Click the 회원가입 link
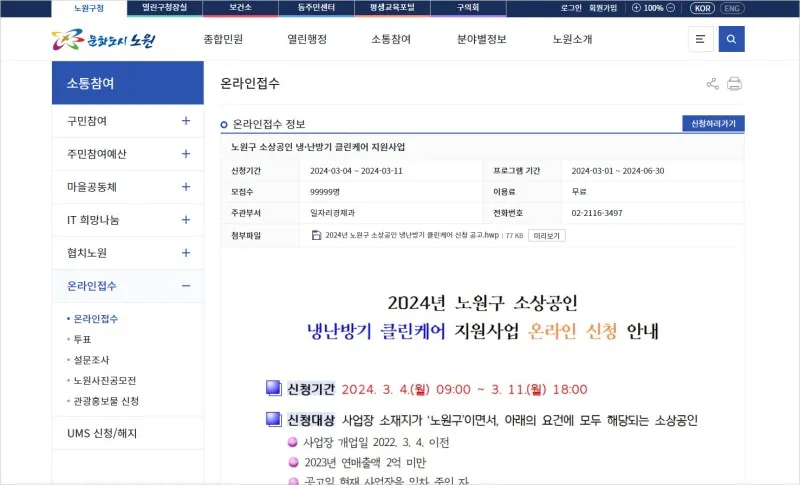The height and width of the screenshot is (485, 800). click(603, 8)
